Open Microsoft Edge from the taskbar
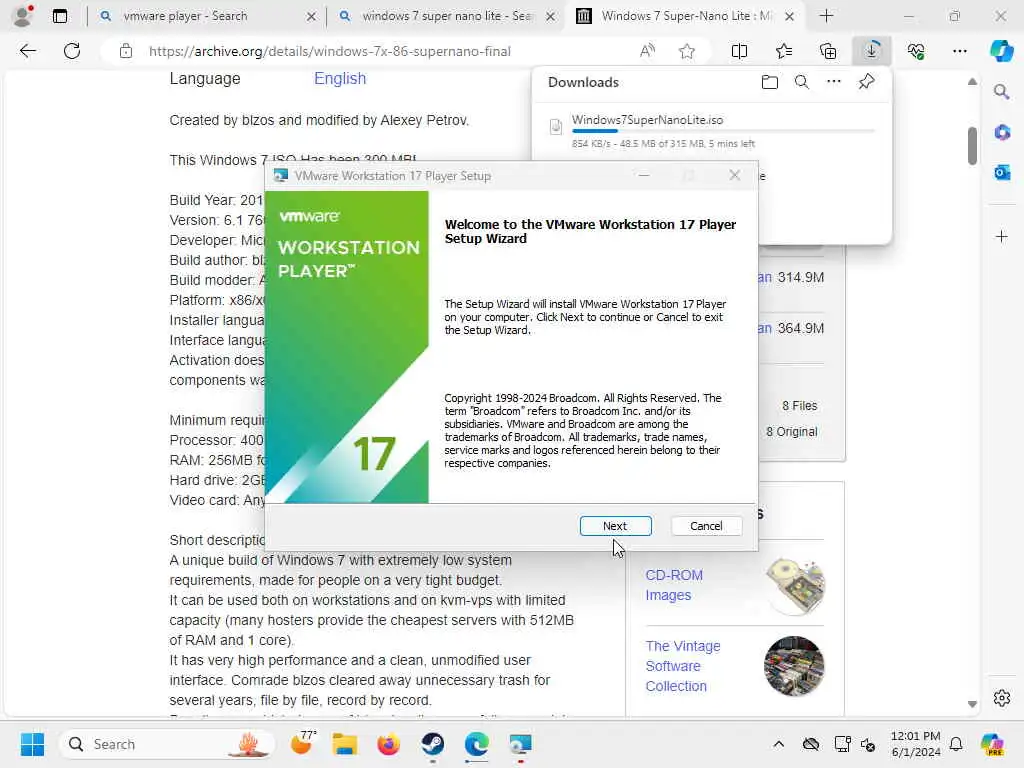The image size is (1024, 768). pos(477,744)
